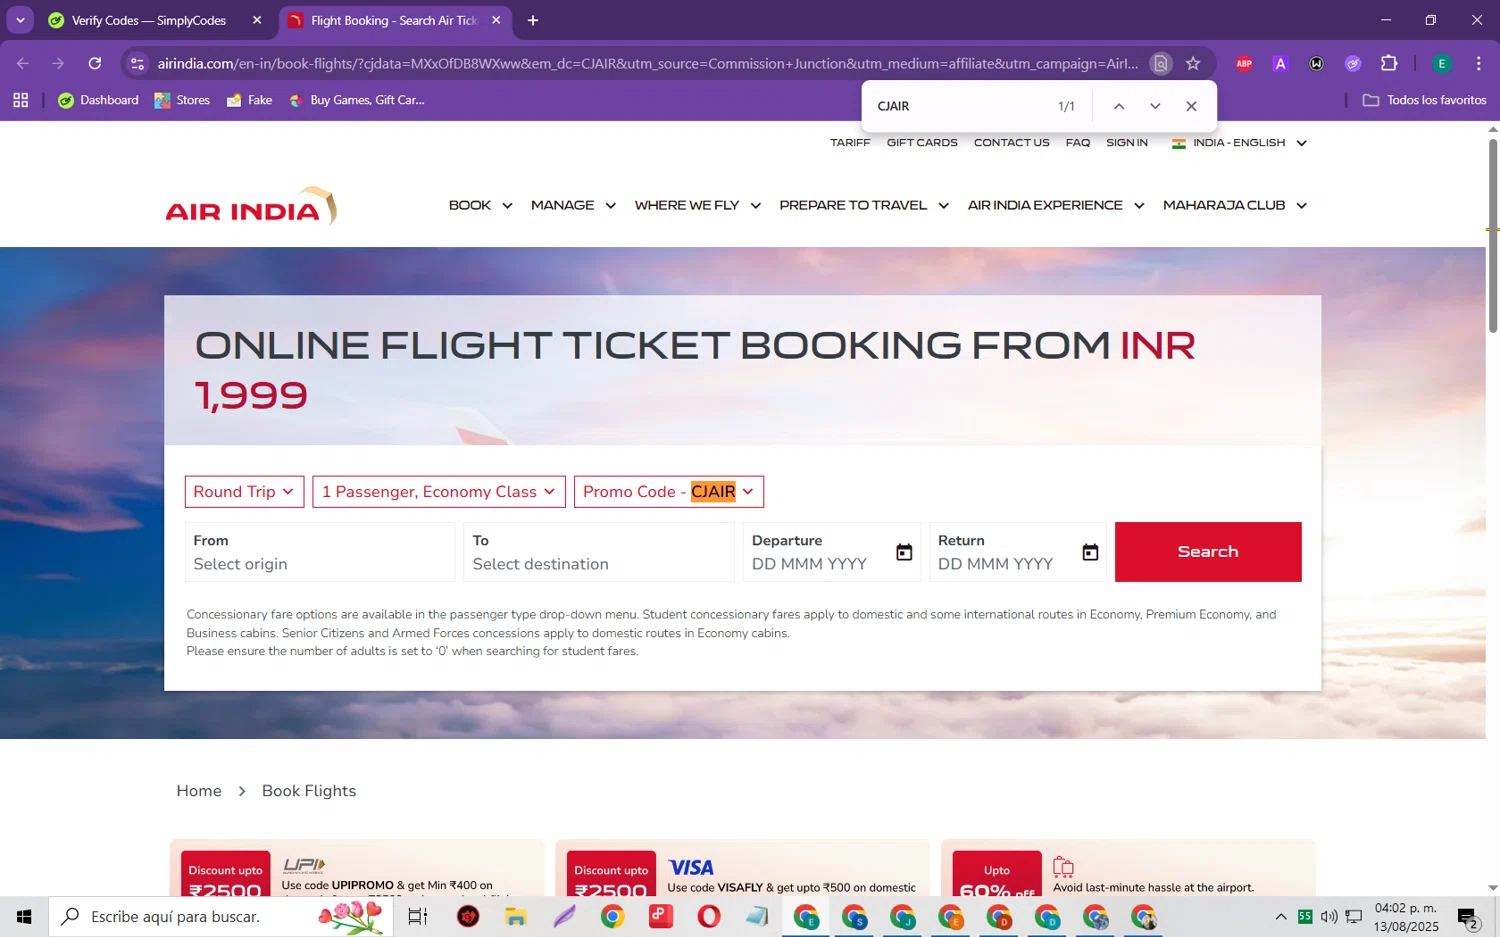Switch to Verify Codes — SimplyCodes tab

coord(150,20)
